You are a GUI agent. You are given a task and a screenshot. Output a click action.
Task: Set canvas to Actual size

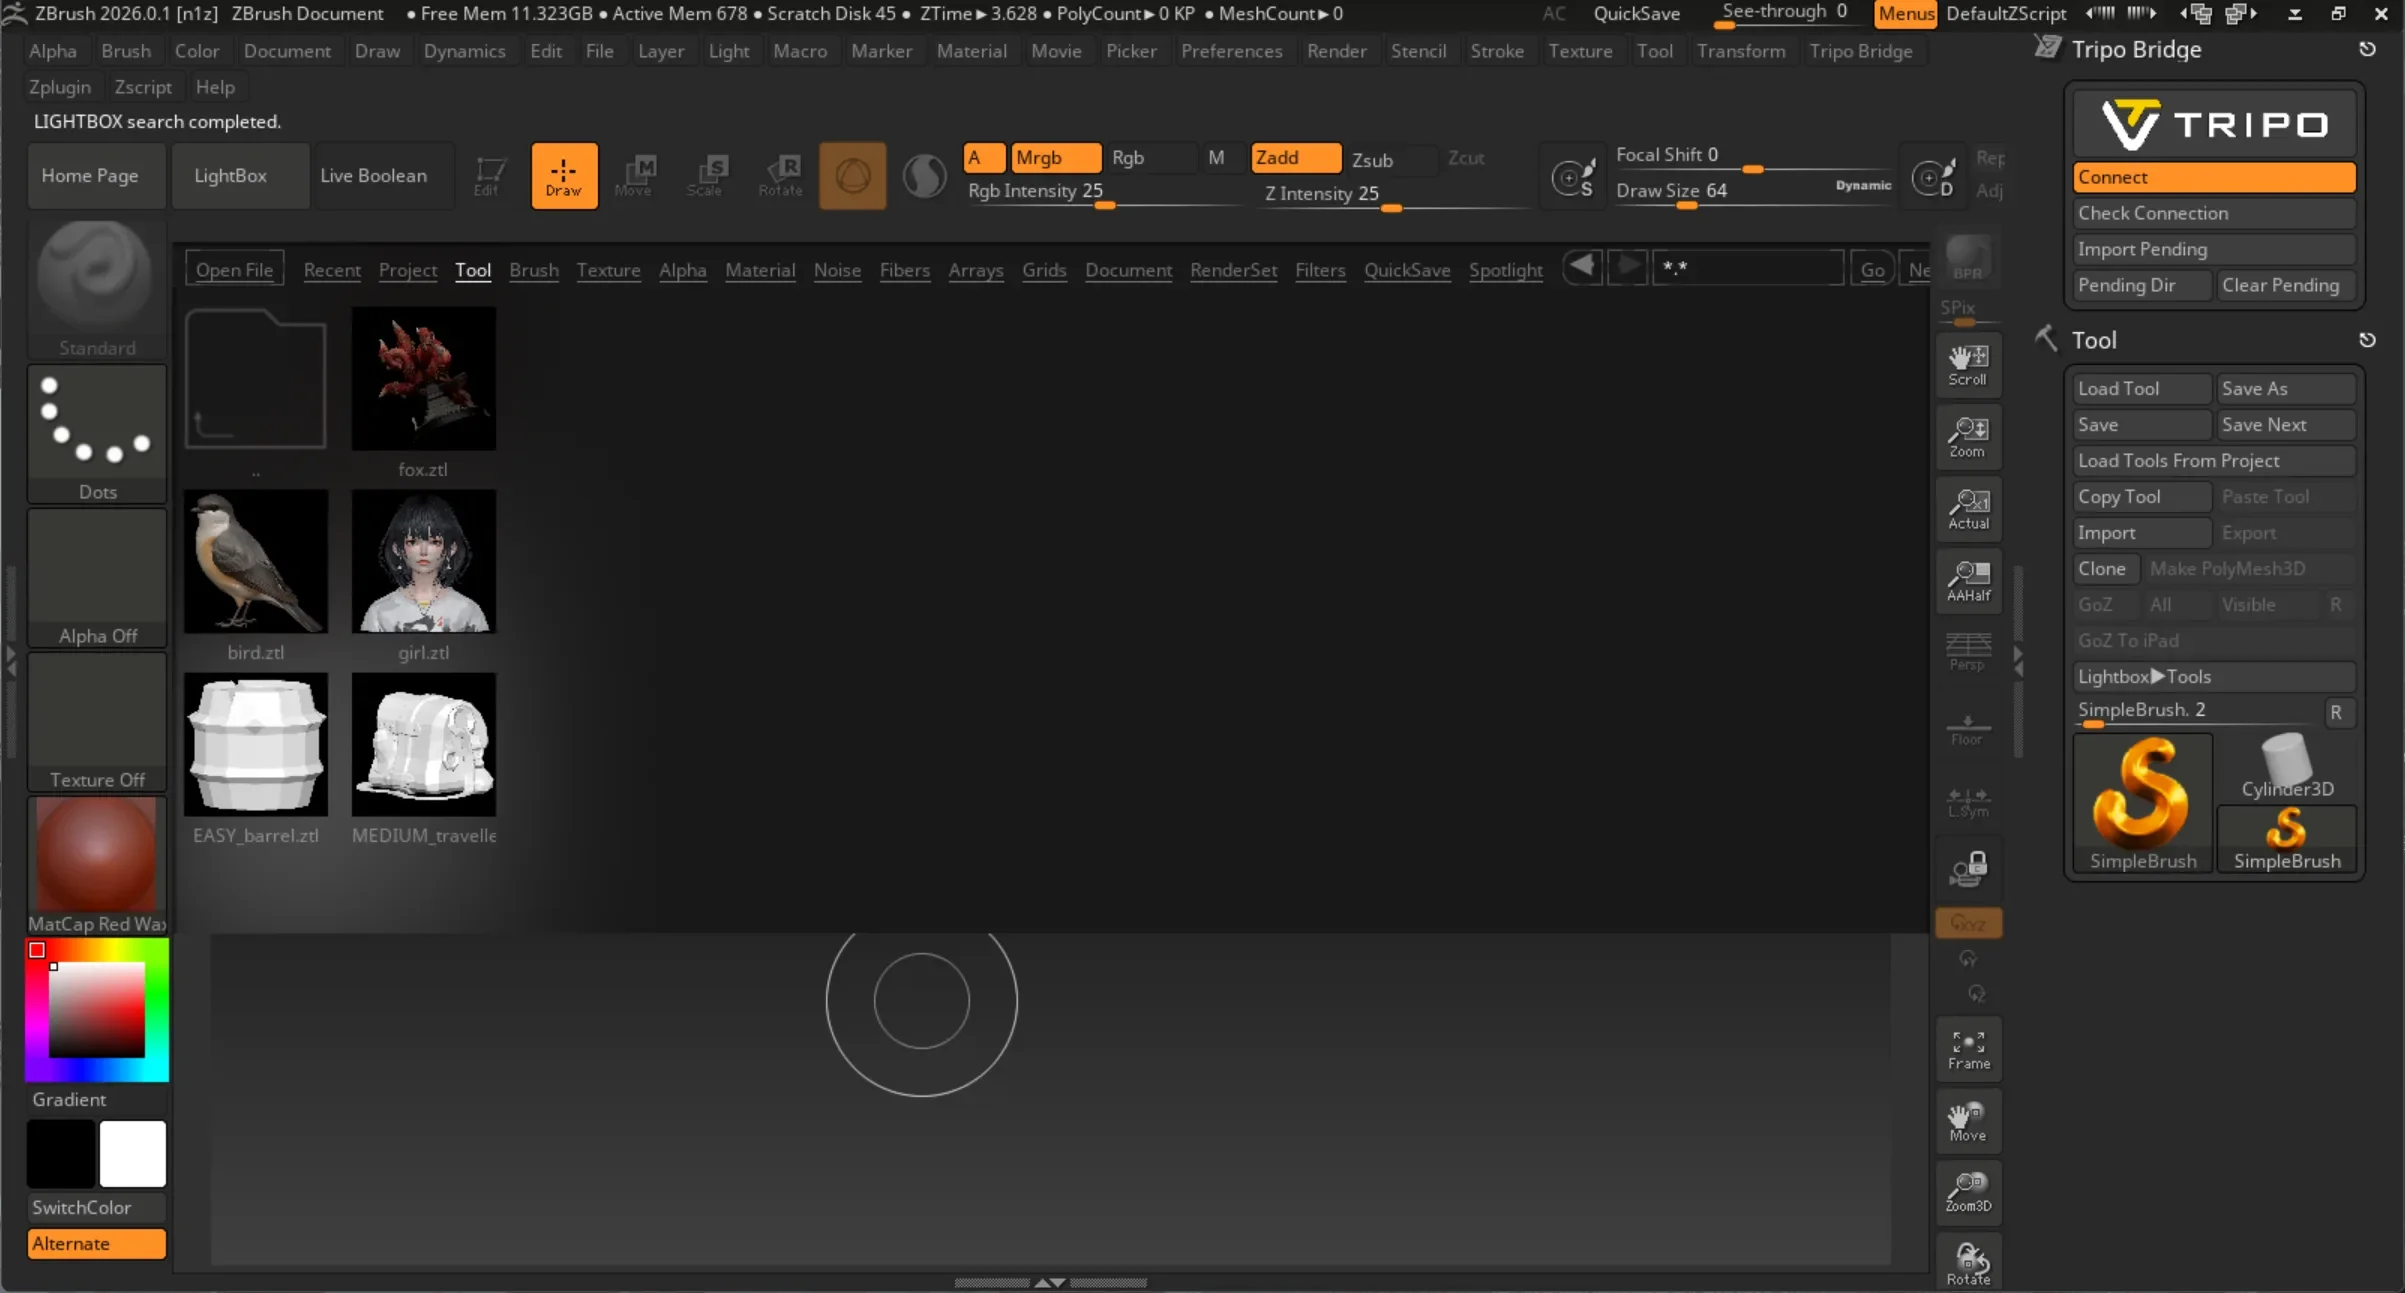click(1968, 508)
